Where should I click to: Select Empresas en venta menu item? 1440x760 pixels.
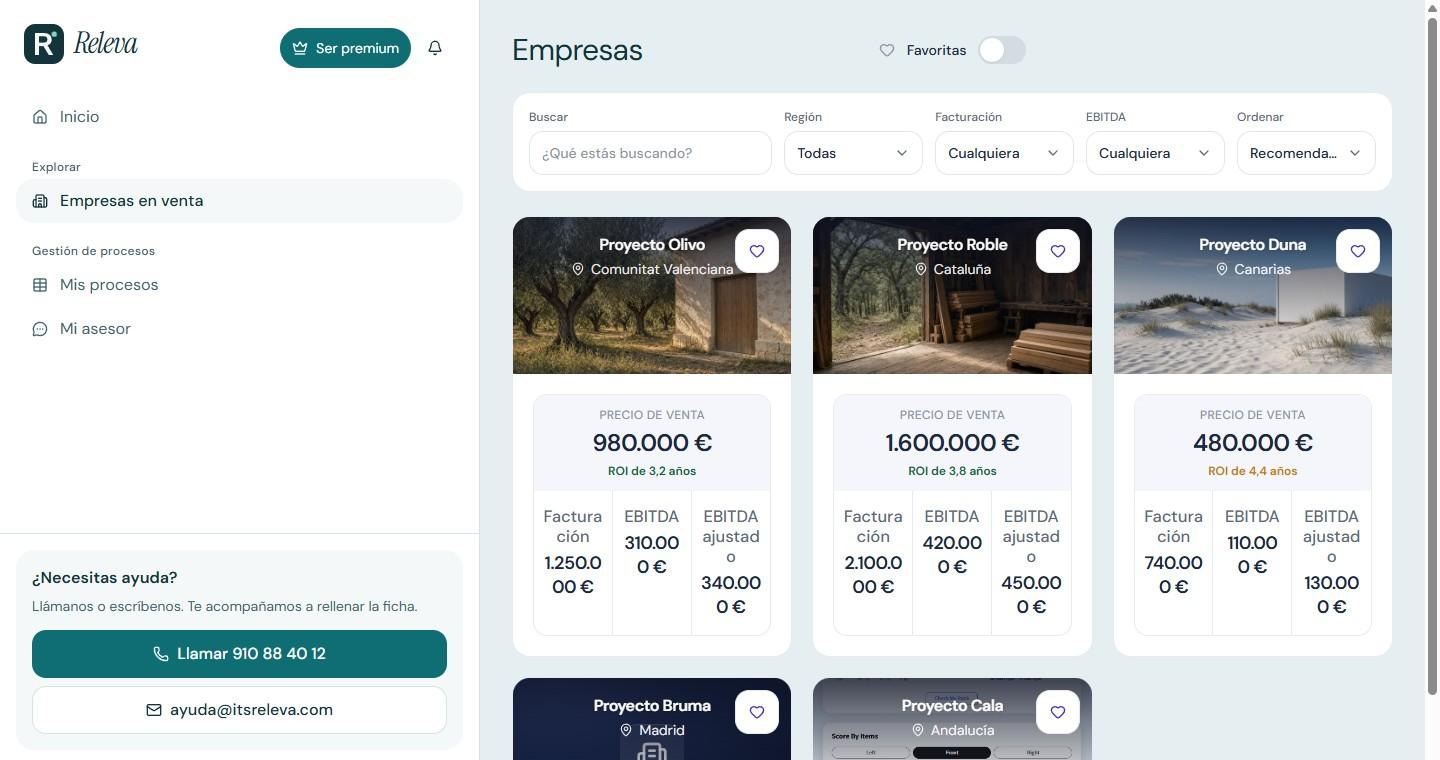pos(239,201)
